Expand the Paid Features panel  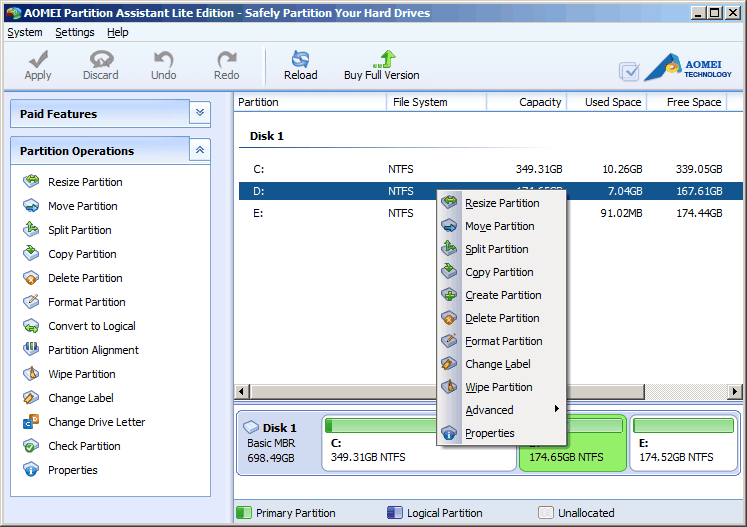(200, 113)
